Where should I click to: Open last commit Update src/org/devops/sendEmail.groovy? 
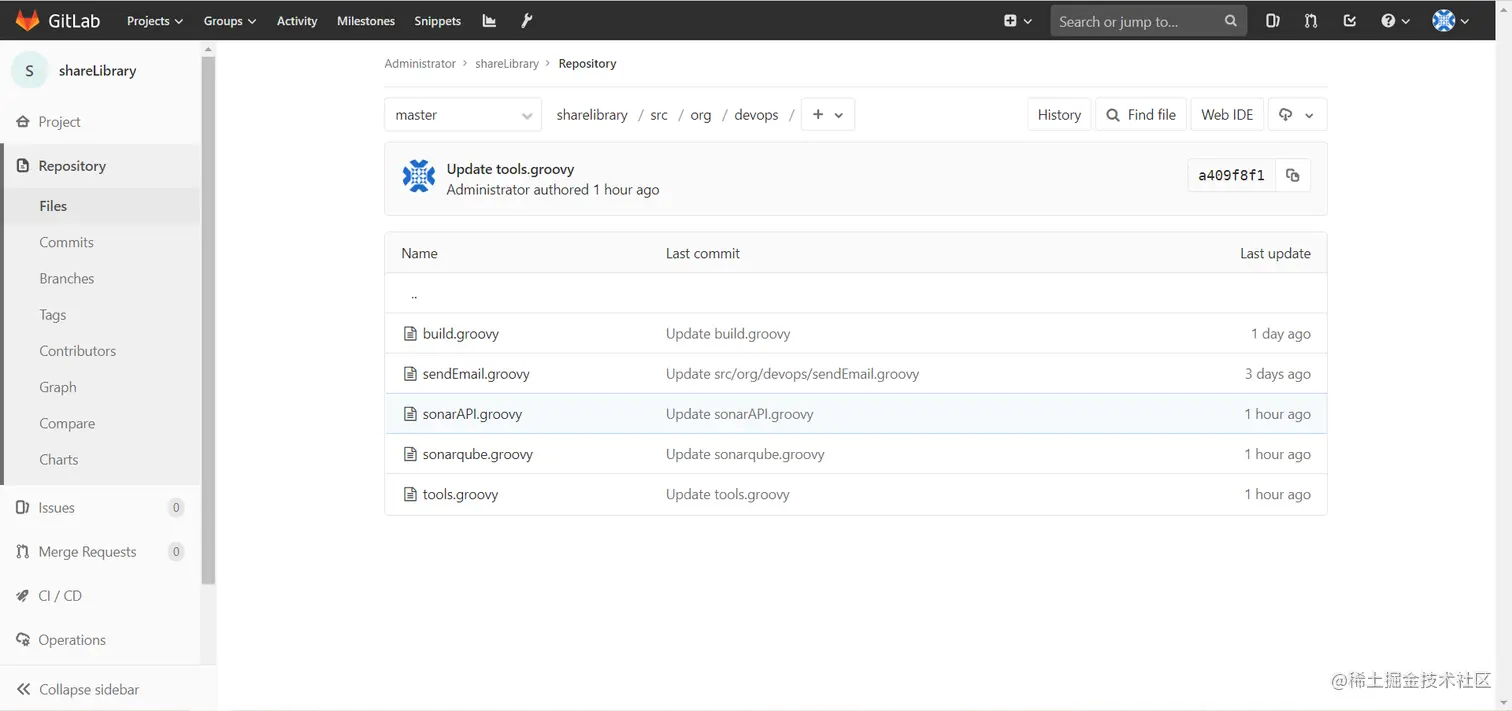(x=792, y=374)
